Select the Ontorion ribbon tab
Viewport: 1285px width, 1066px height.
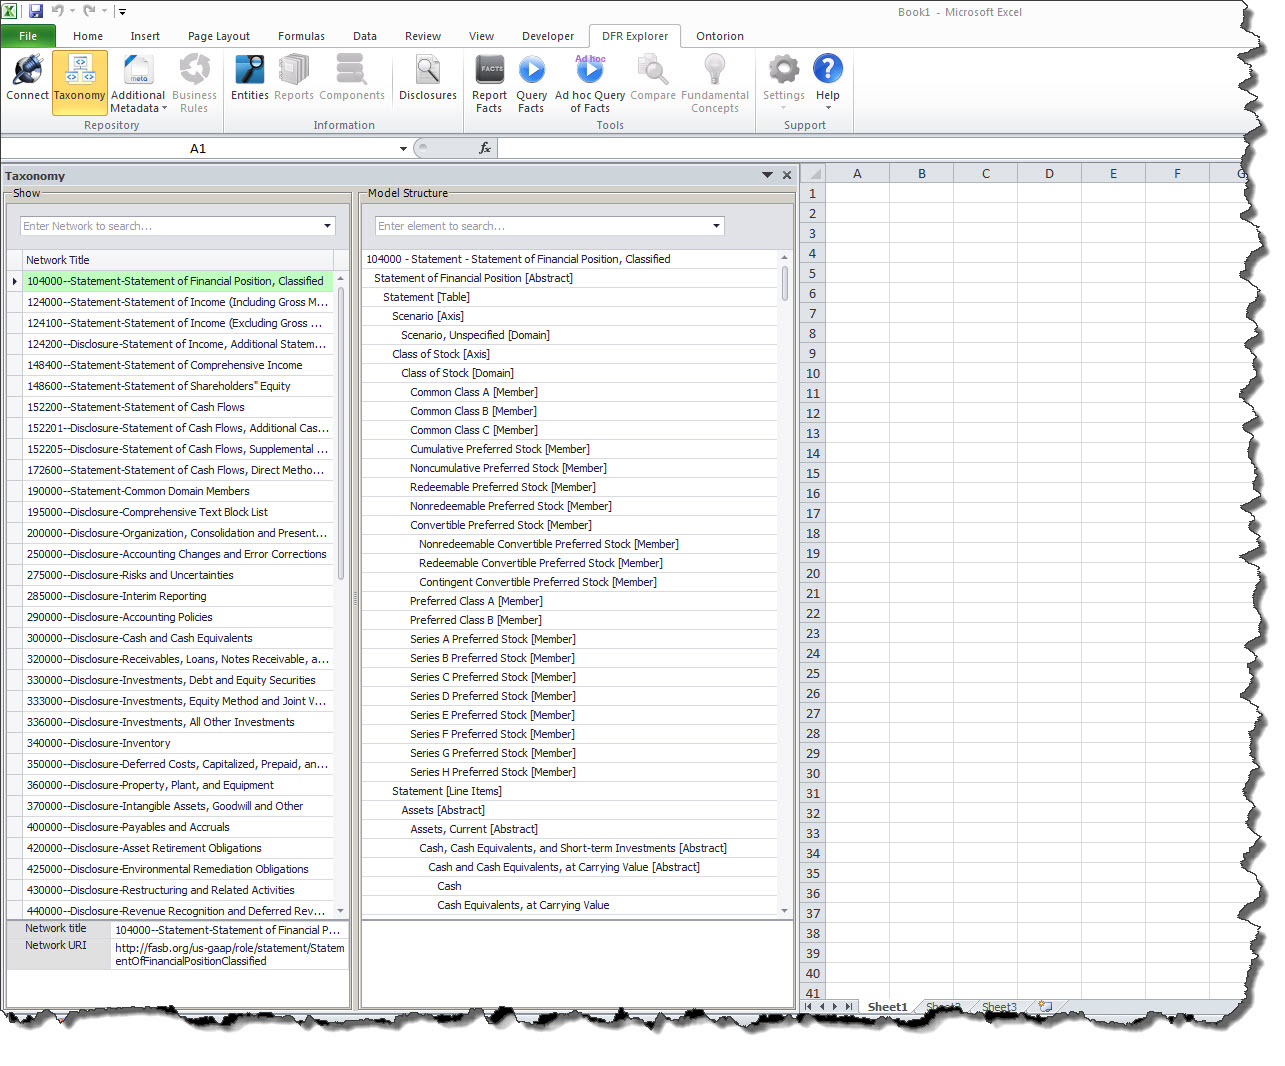pyautogui.click(x=720, y=36)
